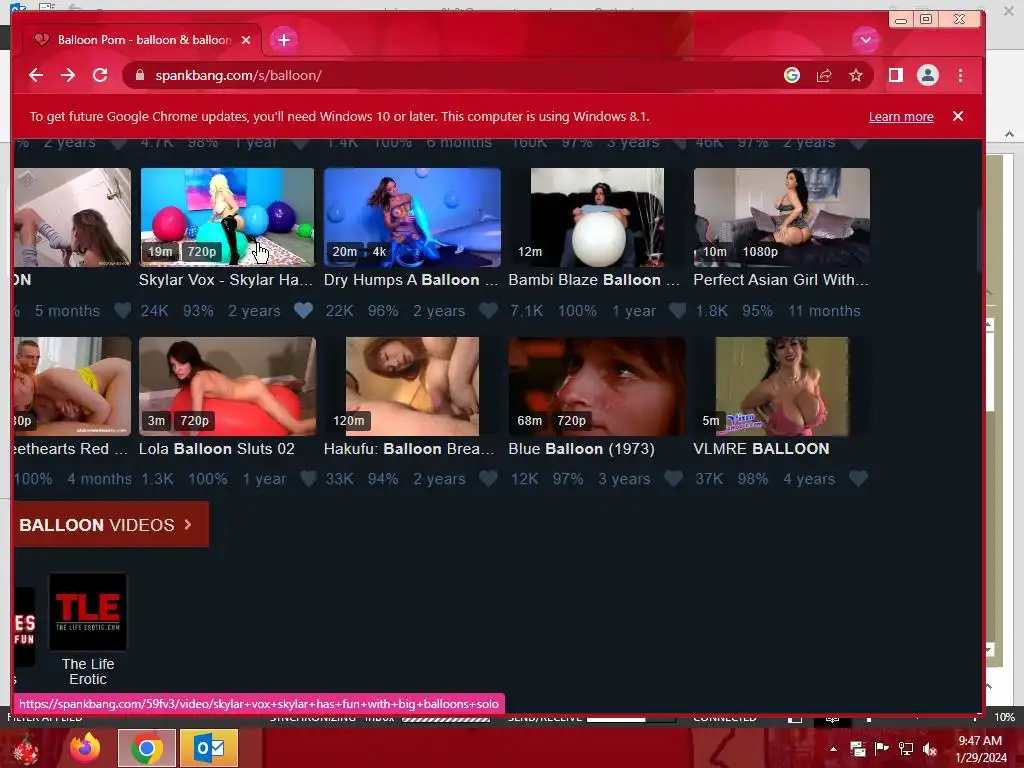Toggle the favorite heart for Hakufu video

(488, 479)
